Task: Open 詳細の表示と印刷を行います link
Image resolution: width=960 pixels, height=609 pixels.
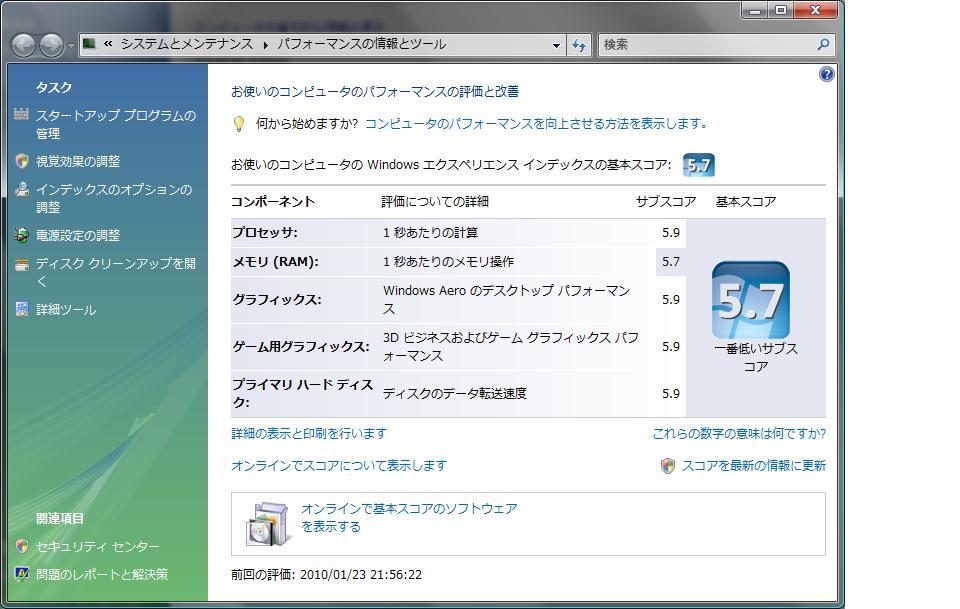Action: [308, 434]
